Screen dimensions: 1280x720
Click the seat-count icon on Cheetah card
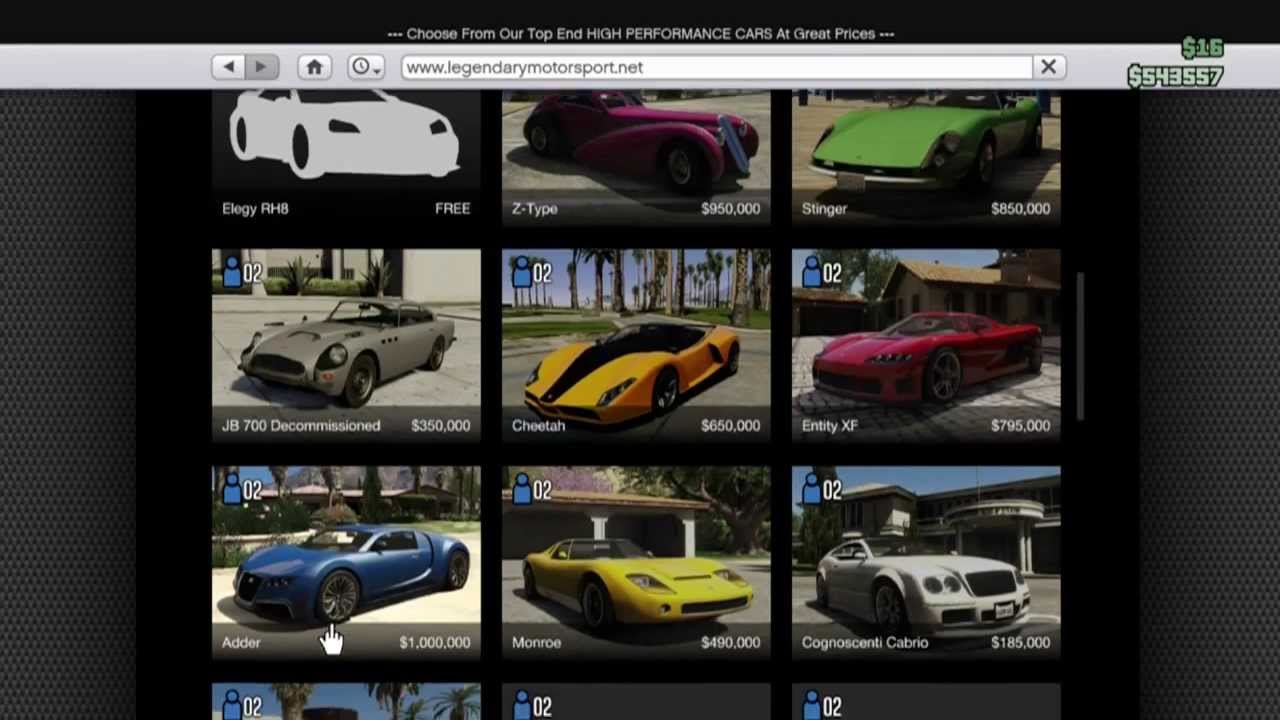click(531, 273)
